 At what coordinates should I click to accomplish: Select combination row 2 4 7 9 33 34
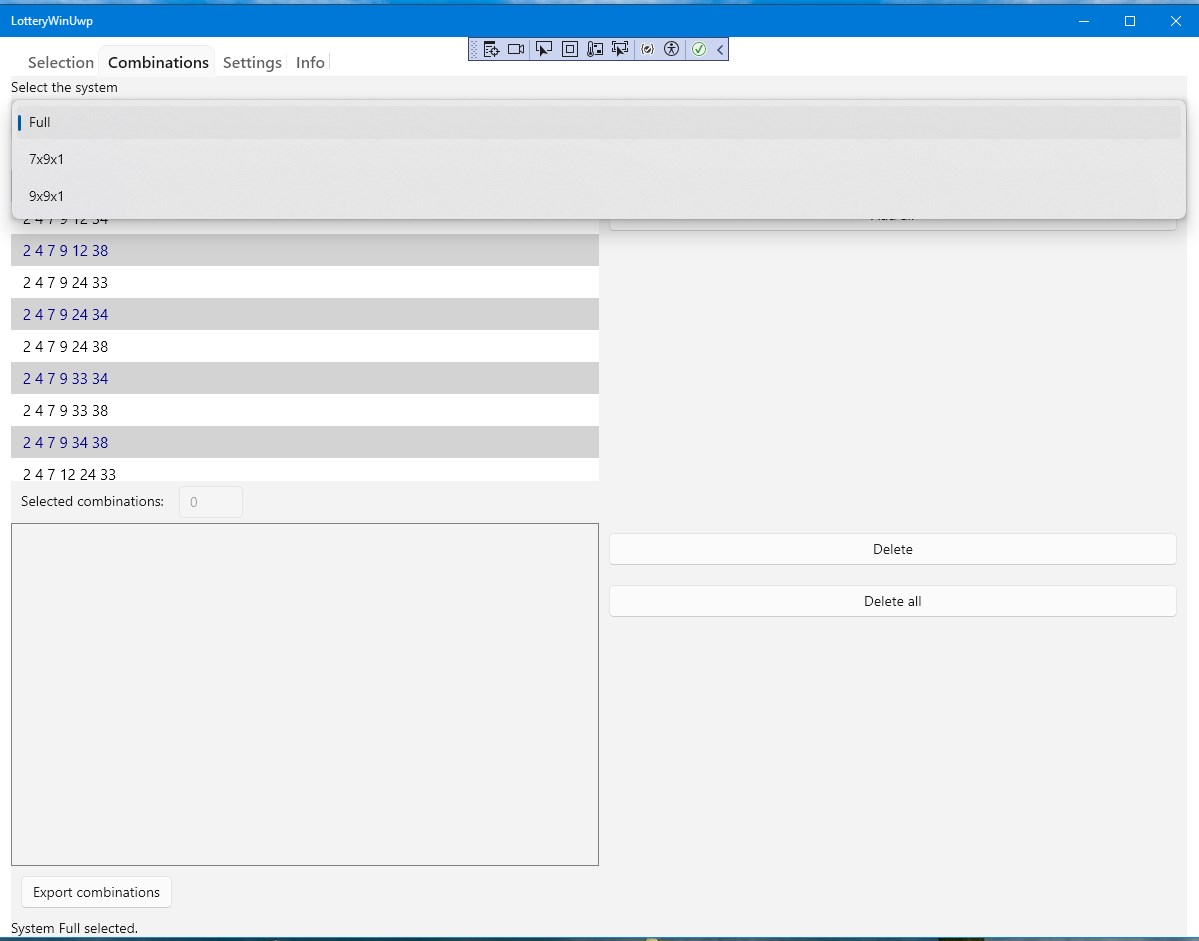(x=304, y=378)
